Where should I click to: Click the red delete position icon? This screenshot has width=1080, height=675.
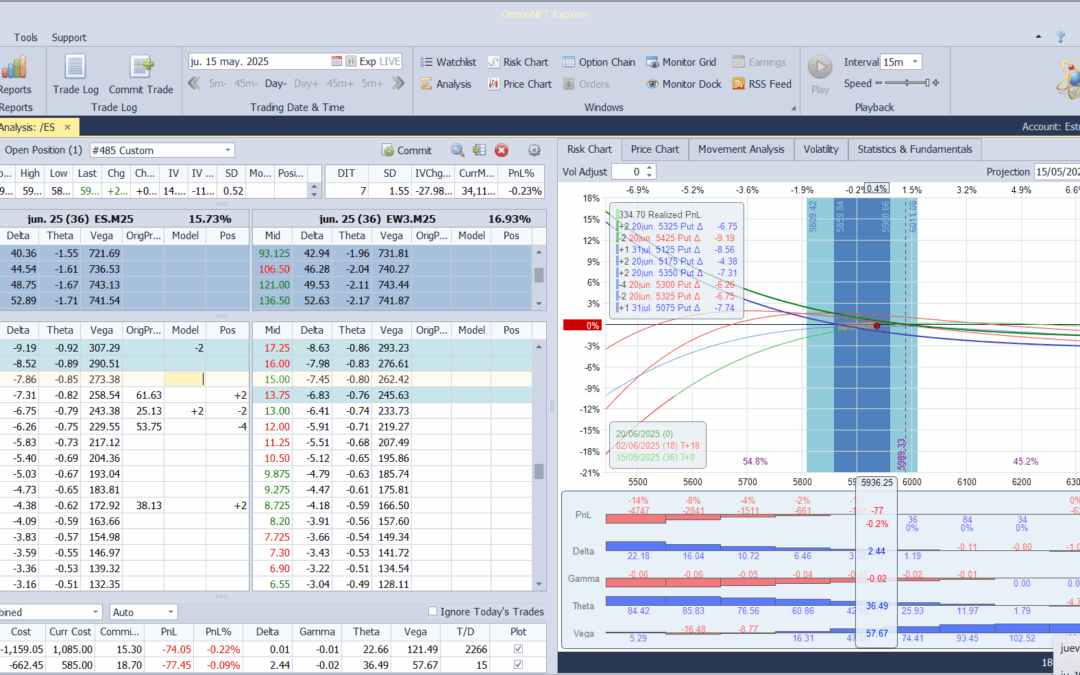point(501,150)
